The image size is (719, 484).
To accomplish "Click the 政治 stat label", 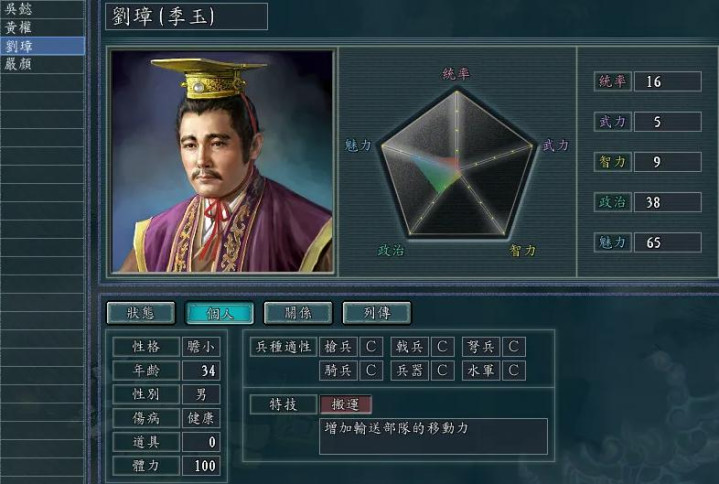I will (x=613, y=202).
